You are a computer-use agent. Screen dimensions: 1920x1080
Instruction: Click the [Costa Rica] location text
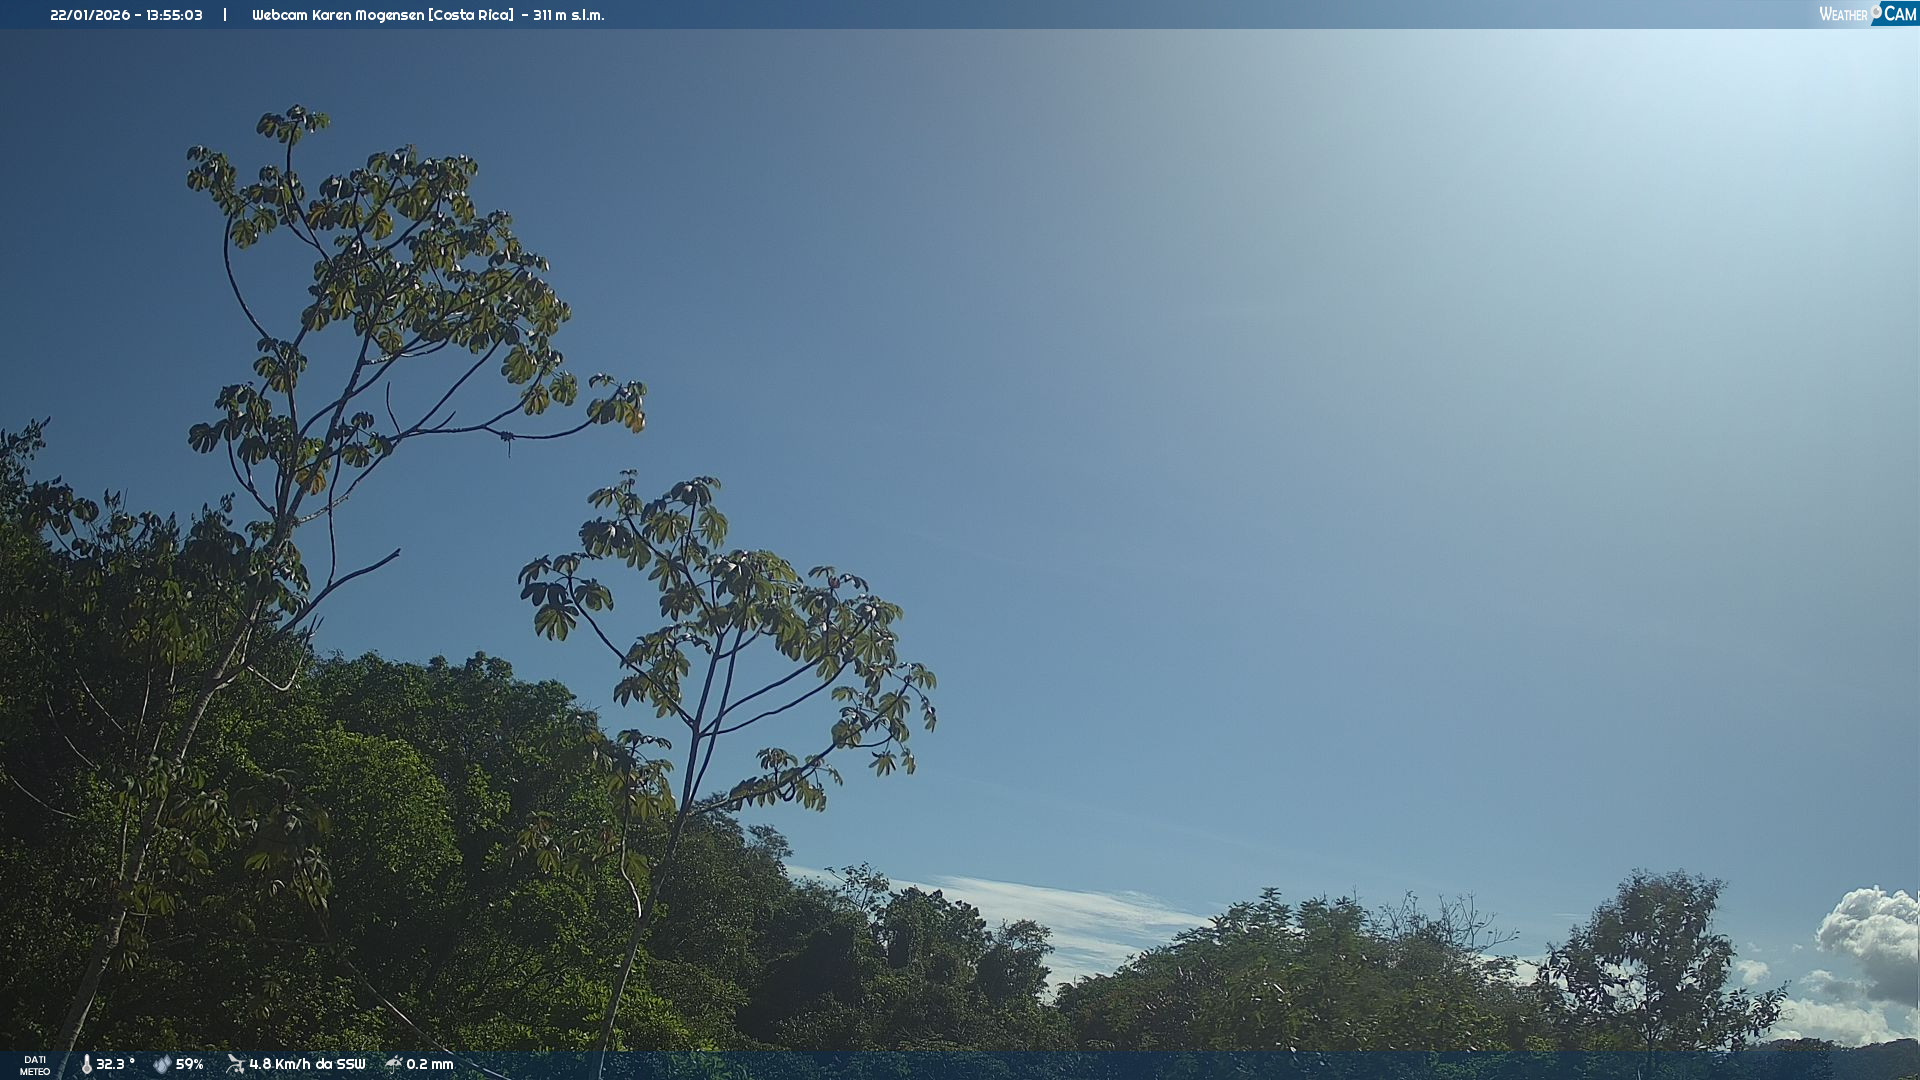point(471,15)
